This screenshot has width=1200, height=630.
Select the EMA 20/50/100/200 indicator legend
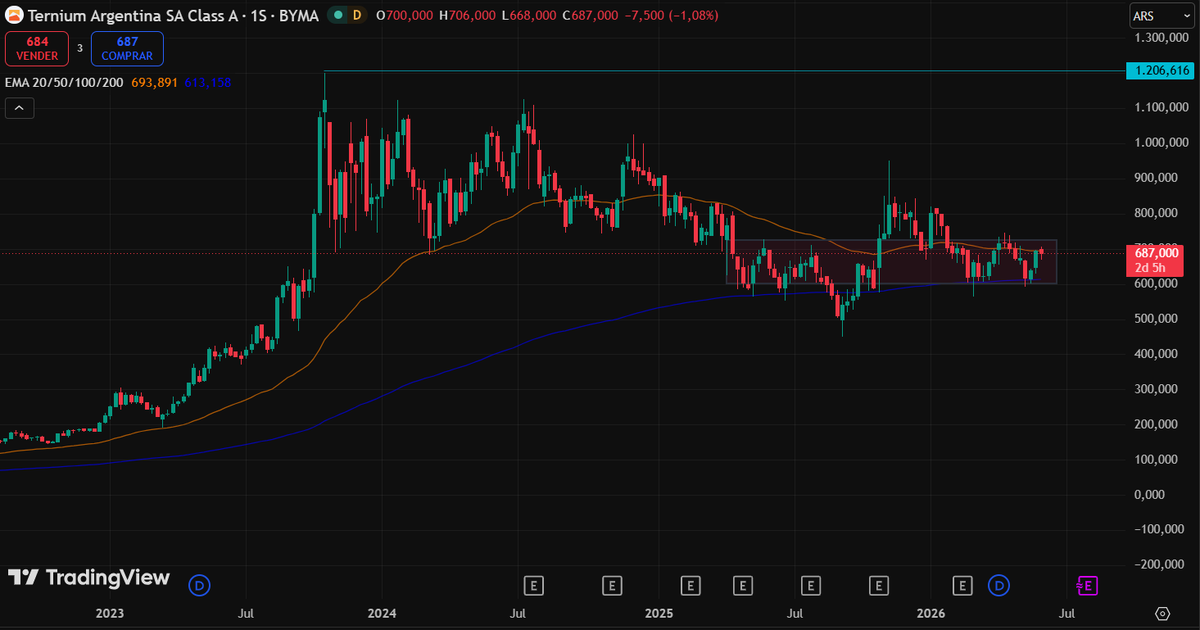(x=64, y=82)
